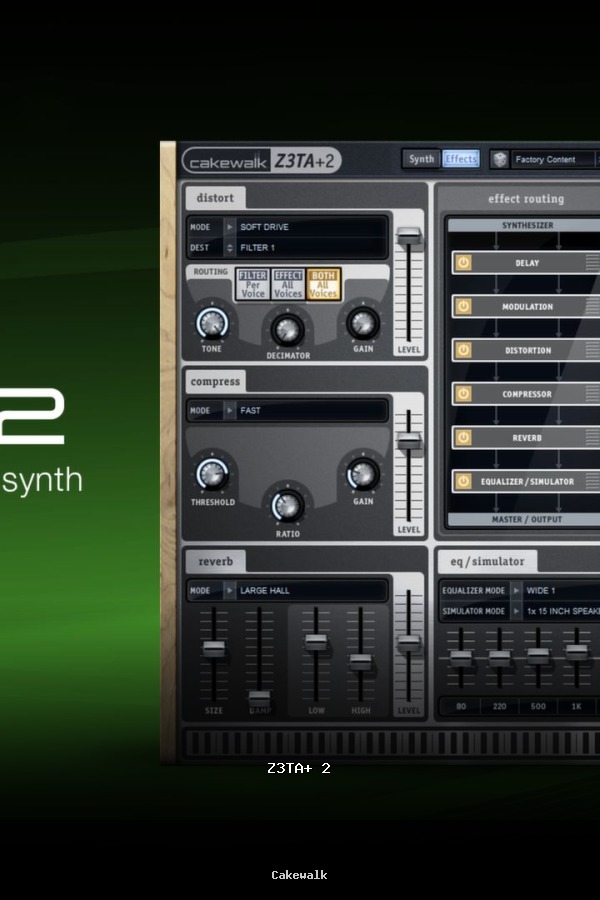Image resolution: width=600 pixels, height=900 pixels.
Task: Select Filter Per Voice routing
Action: point(253,284)
